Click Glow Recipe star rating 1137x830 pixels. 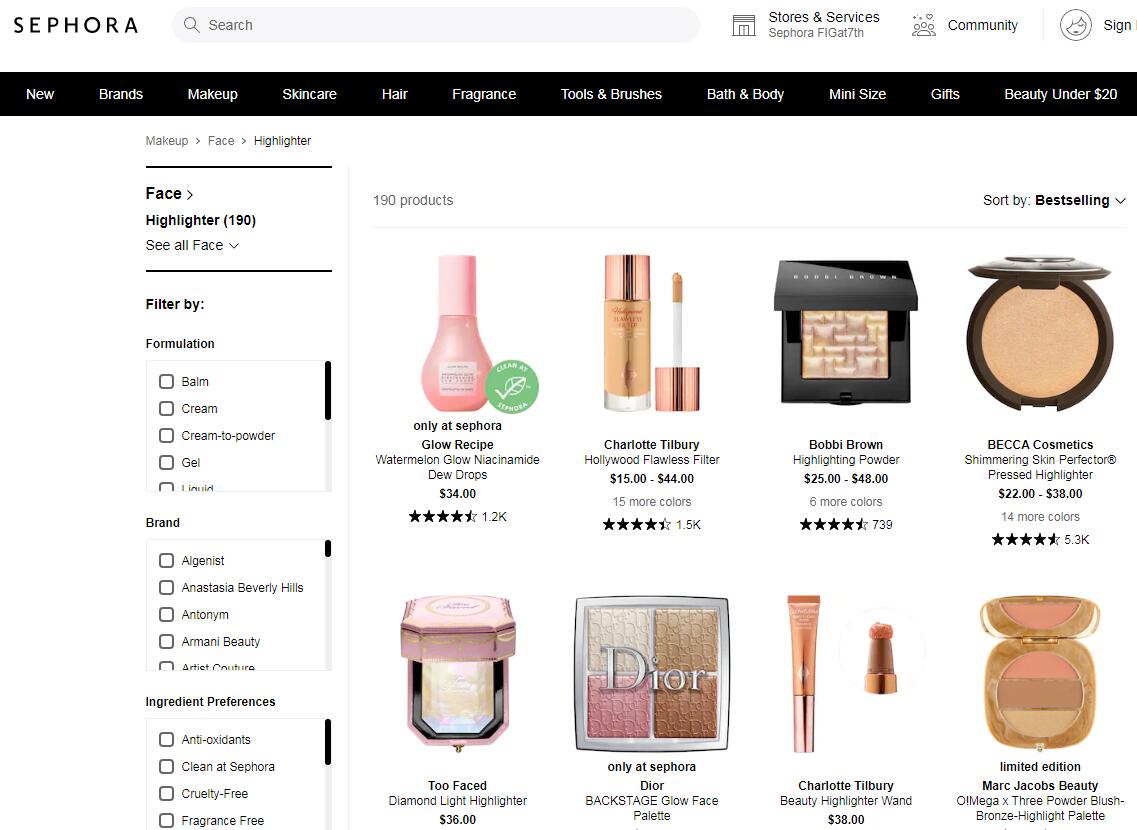(442, 517)
